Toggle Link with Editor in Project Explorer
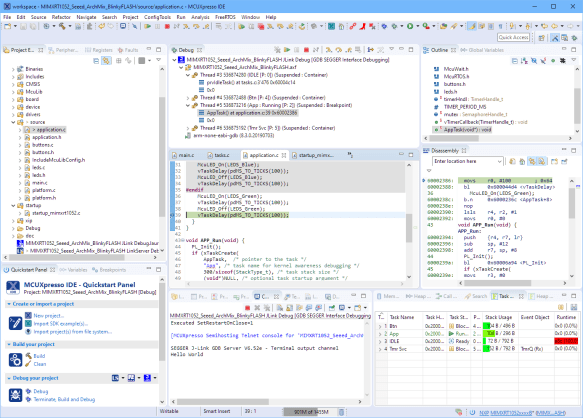 click(x=106, y=61)
